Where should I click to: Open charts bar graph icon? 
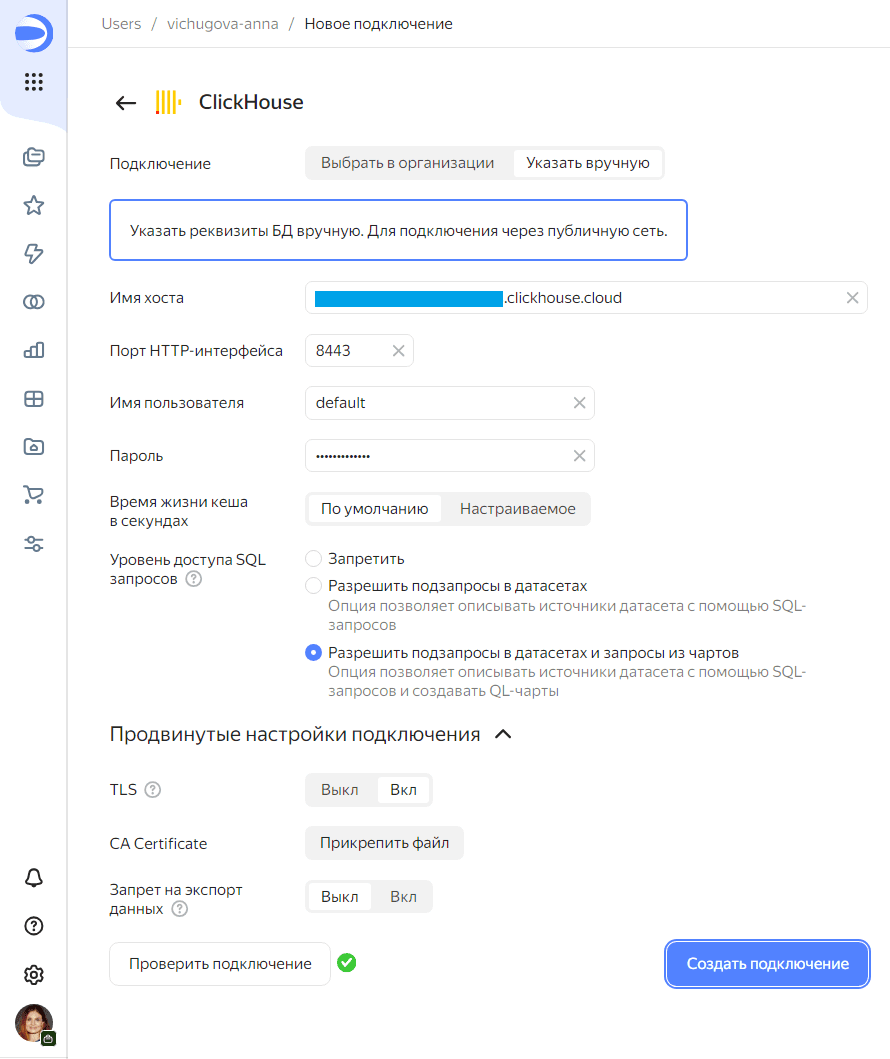pos(34,350)
